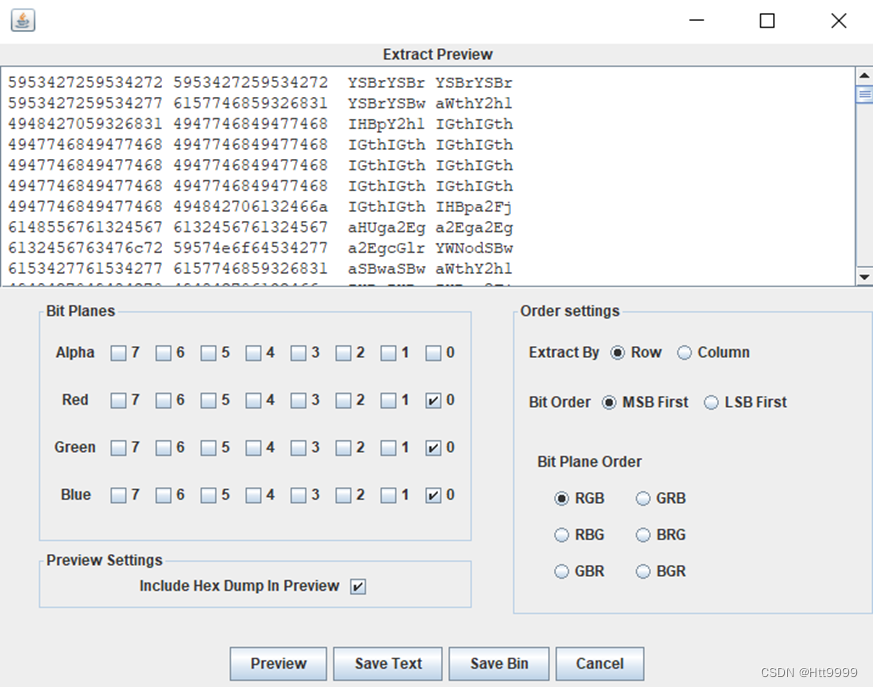Image resolution: width=873 pixels, height=687 pixels.
Task: Check Red bit plane 2
Action: coord(344,400)
